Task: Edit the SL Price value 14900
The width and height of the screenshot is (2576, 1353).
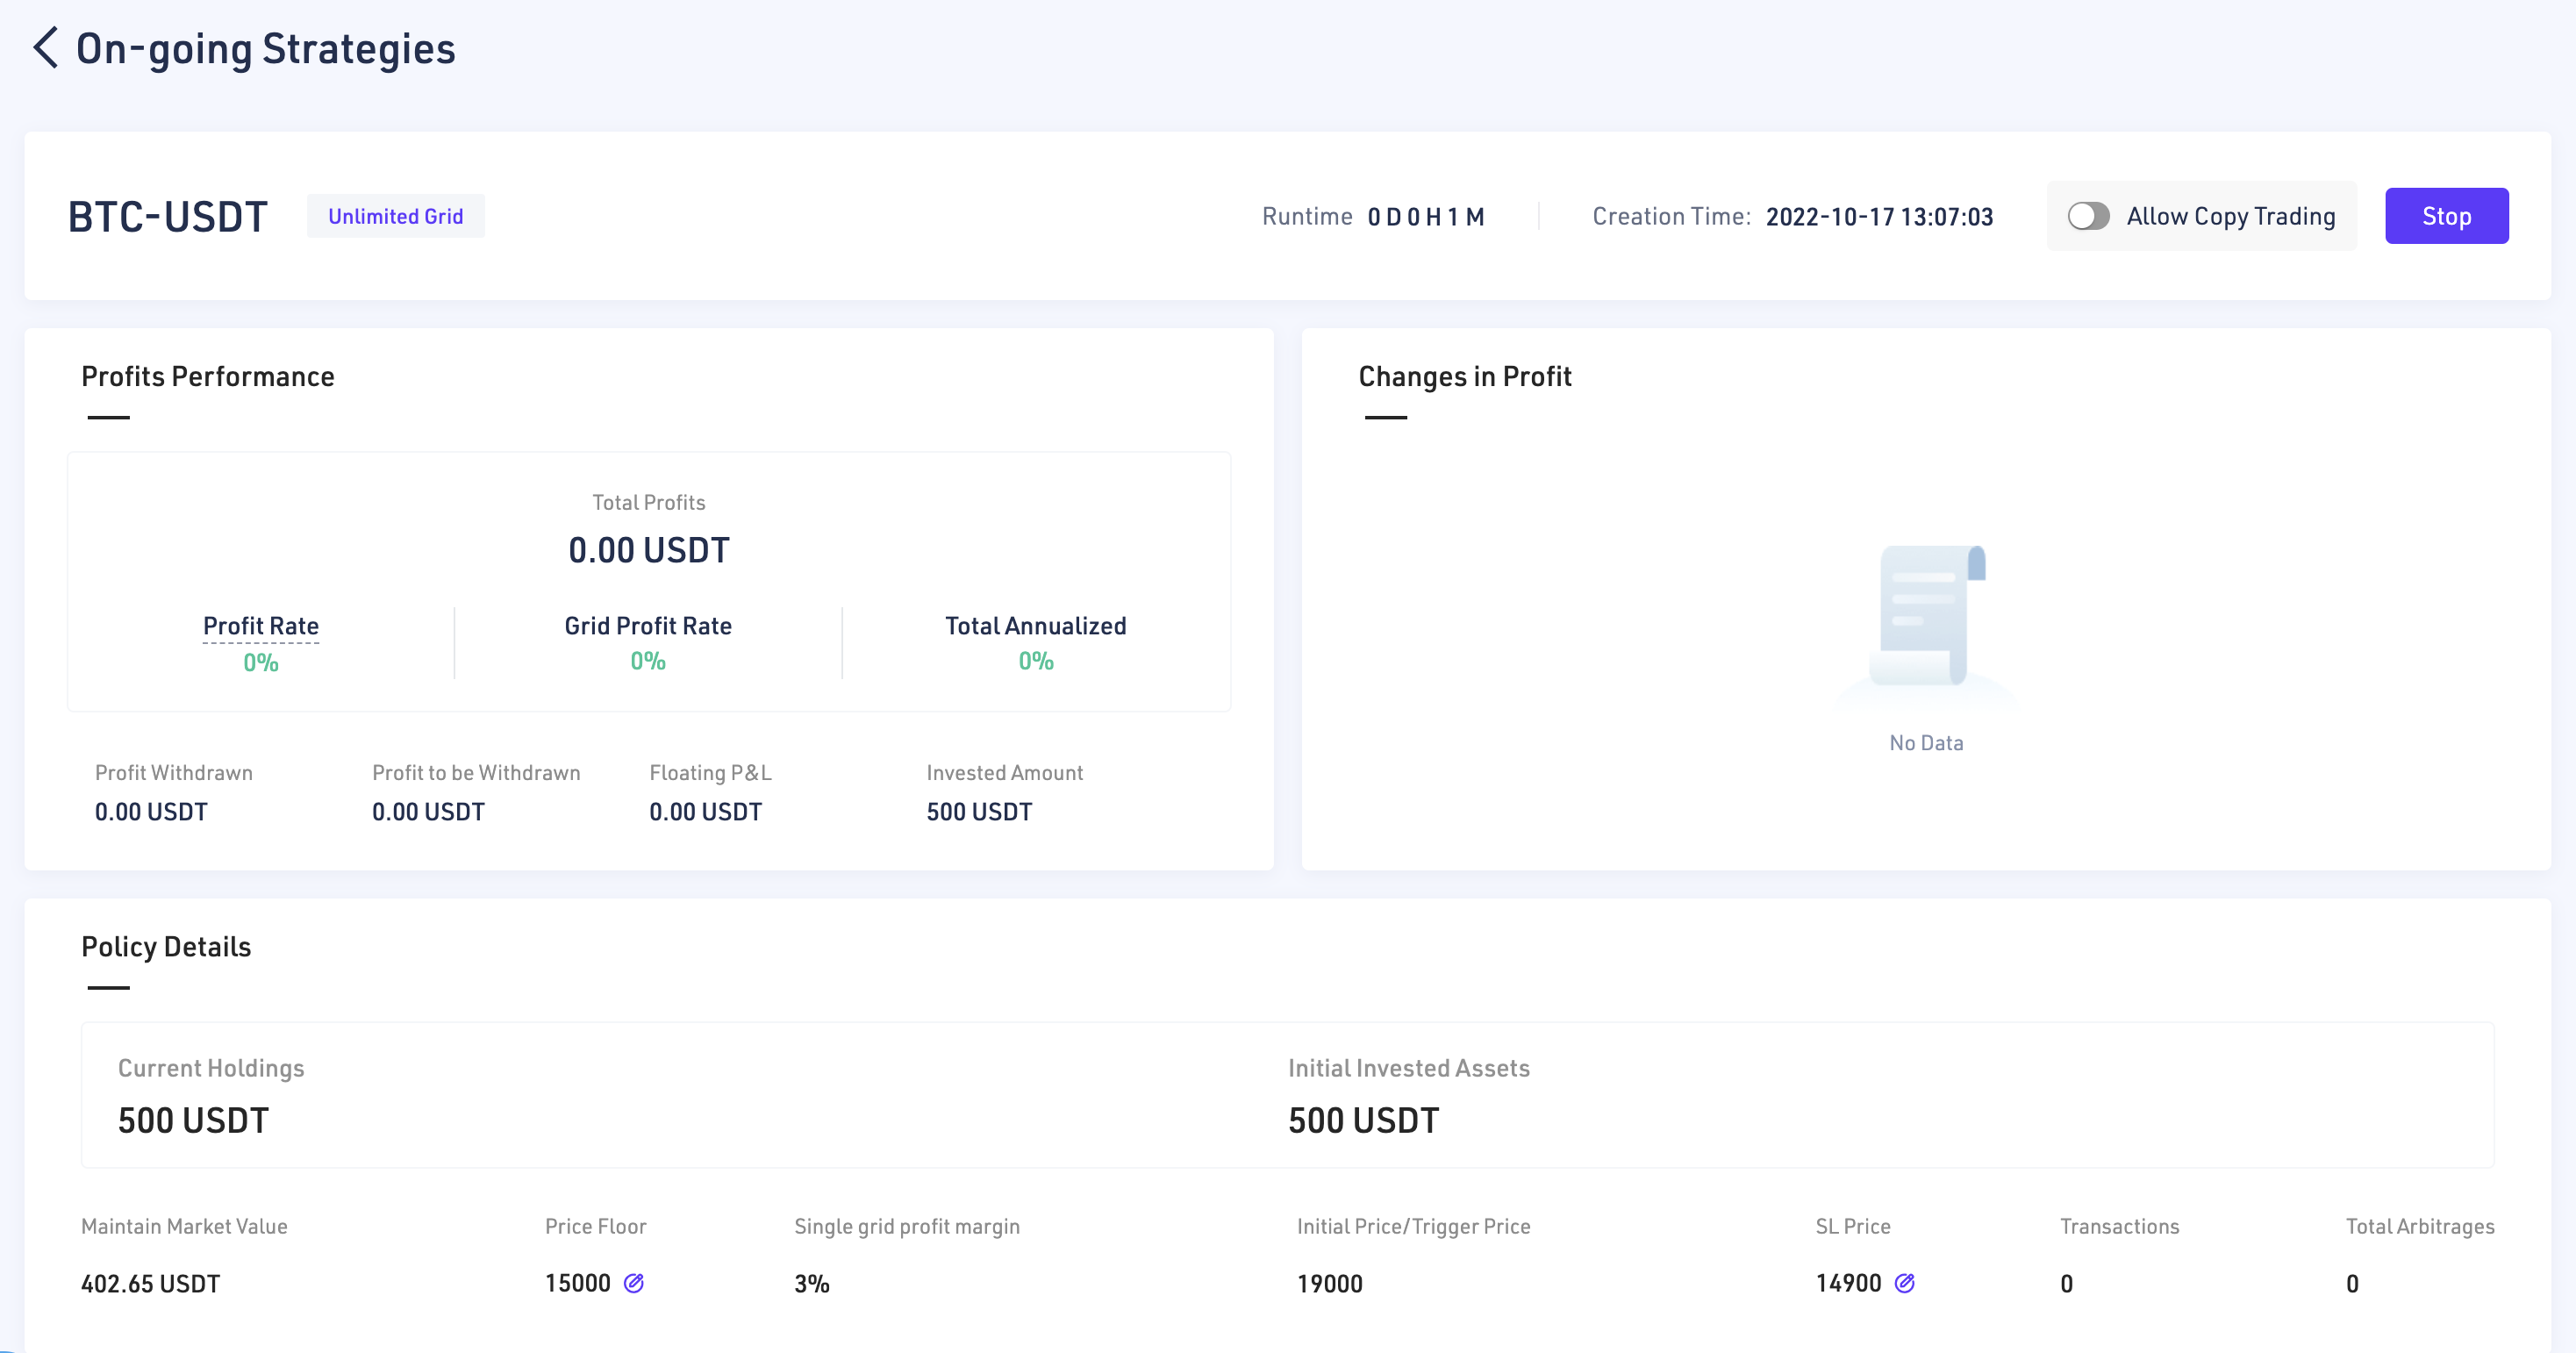Action: point(1905,1283)
